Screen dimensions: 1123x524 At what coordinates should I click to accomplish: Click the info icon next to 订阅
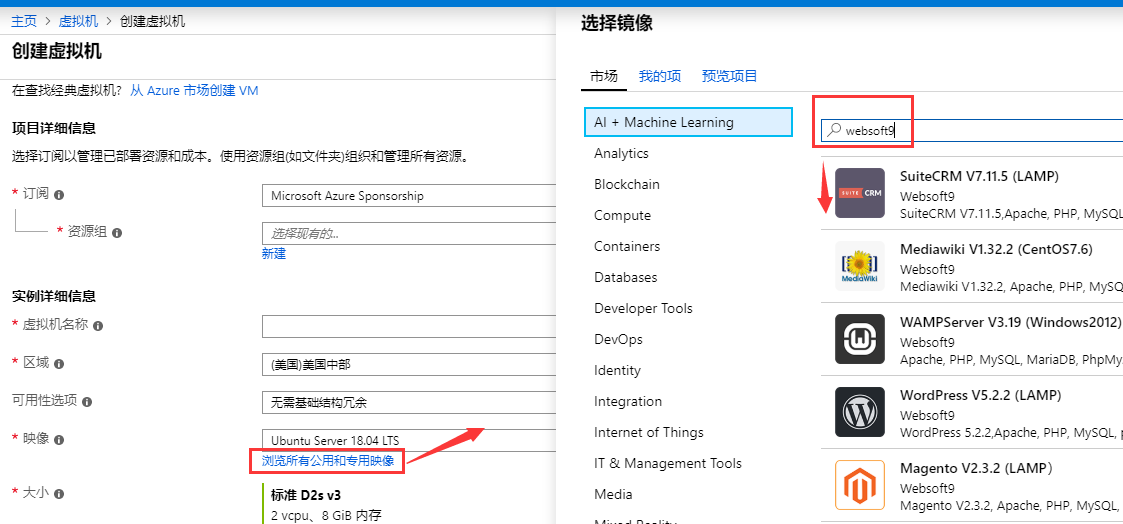point(60,195)
